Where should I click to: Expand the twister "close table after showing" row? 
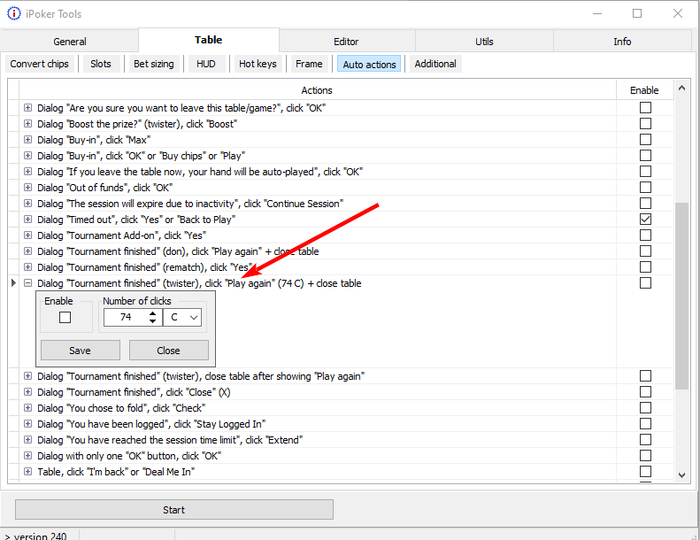(28, 376)
